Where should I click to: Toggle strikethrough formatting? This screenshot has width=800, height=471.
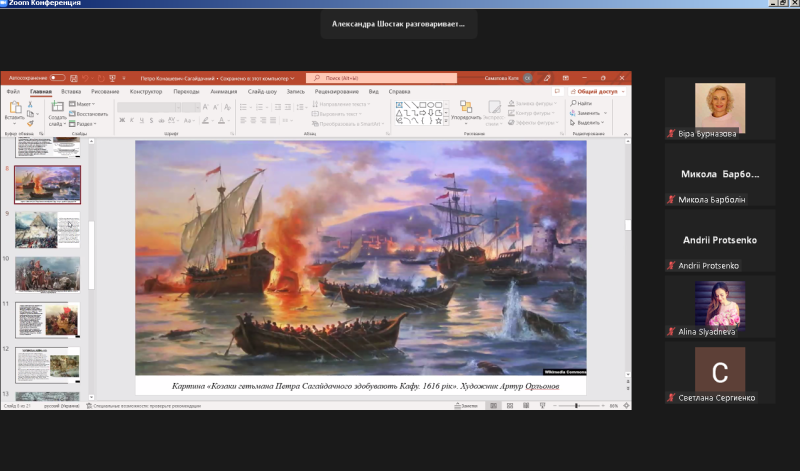161,120
